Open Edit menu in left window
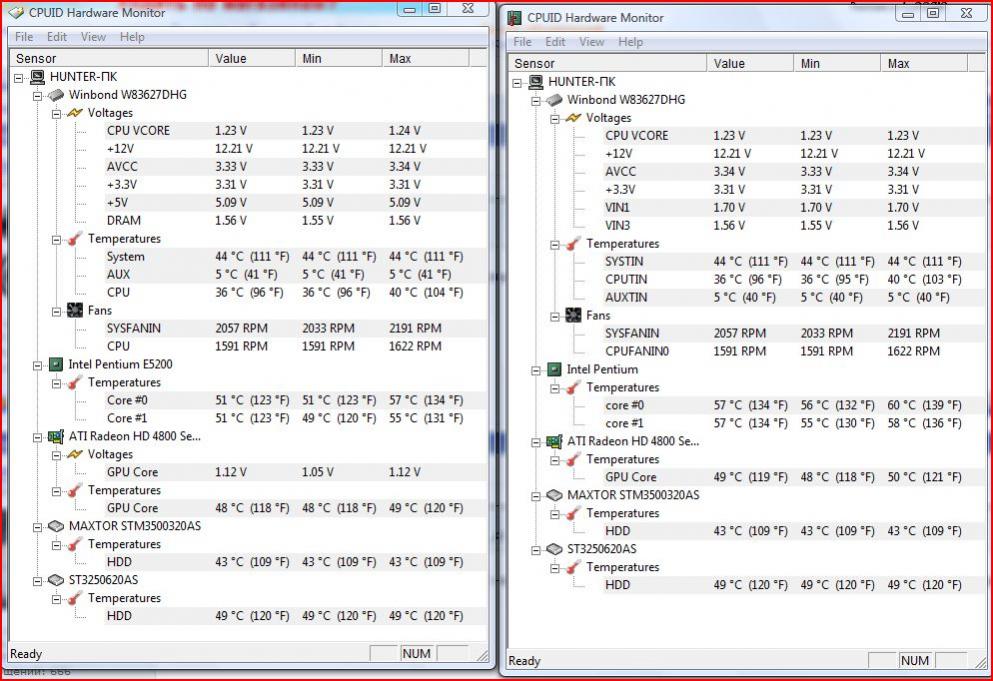Viewport: 993px width, 681px height. (57, 37)
